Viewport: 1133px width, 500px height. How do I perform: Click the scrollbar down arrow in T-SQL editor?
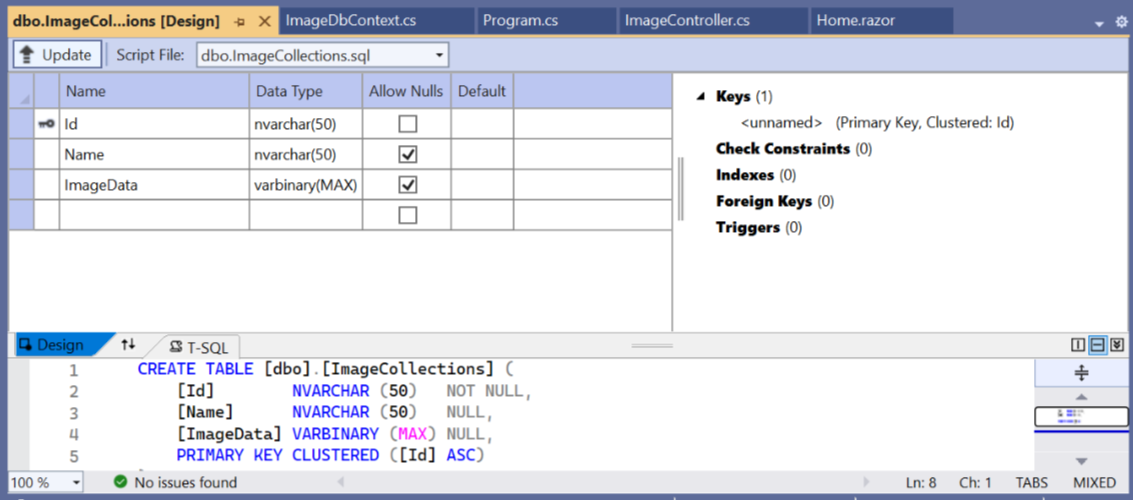1082,461
